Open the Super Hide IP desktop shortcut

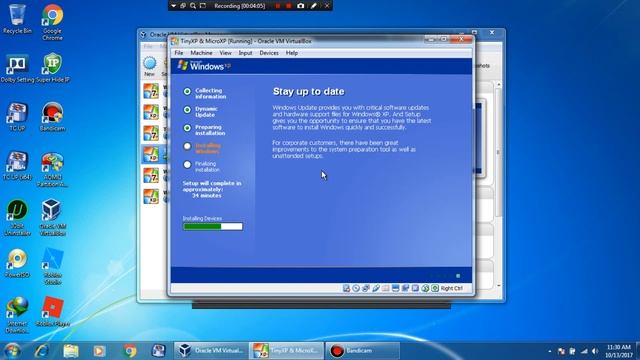pyautogui.click(x=52, y=68)
